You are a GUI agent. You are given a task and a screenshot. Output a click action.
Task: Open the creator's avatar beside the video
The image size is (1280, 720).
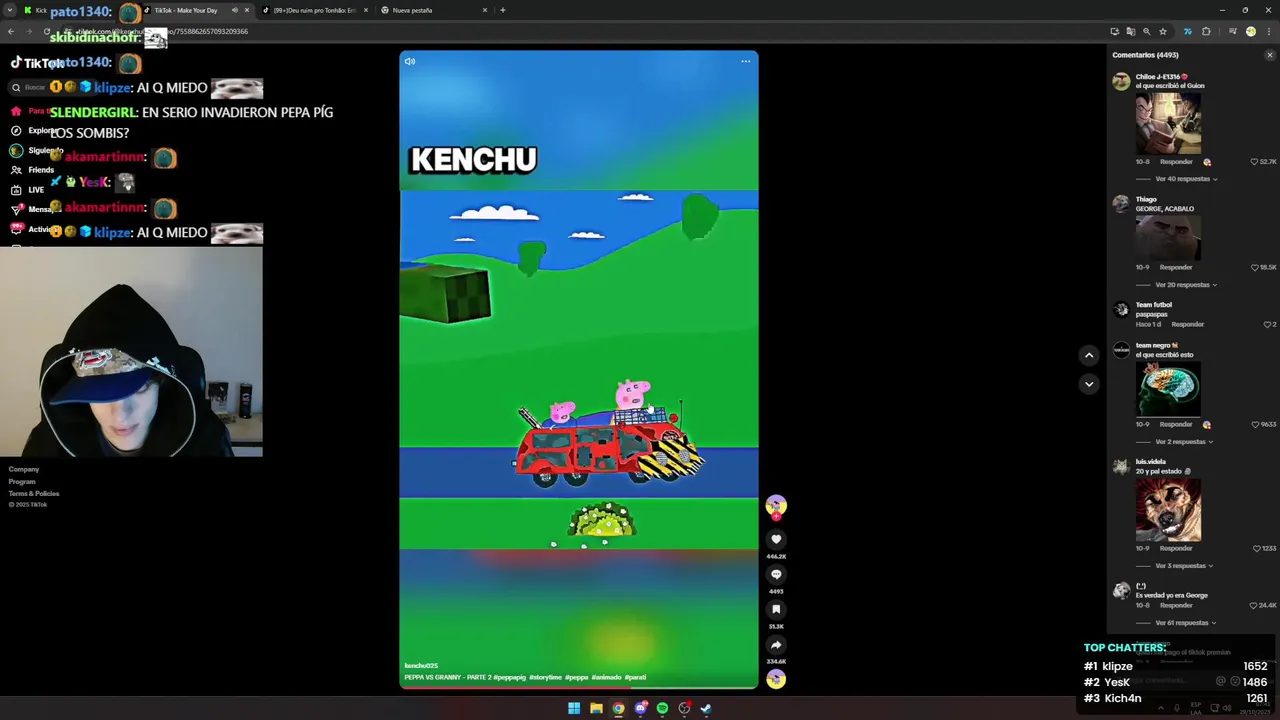[x=776, y=506]
